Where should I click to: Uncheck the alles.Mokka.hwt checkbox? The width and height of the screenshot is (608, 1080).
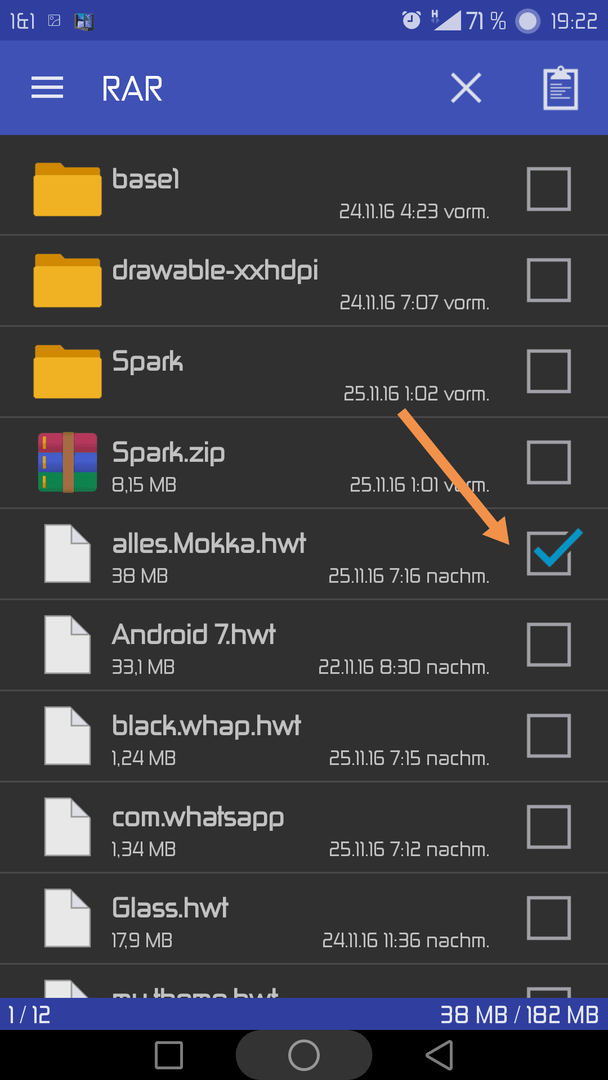coord(549,553)
